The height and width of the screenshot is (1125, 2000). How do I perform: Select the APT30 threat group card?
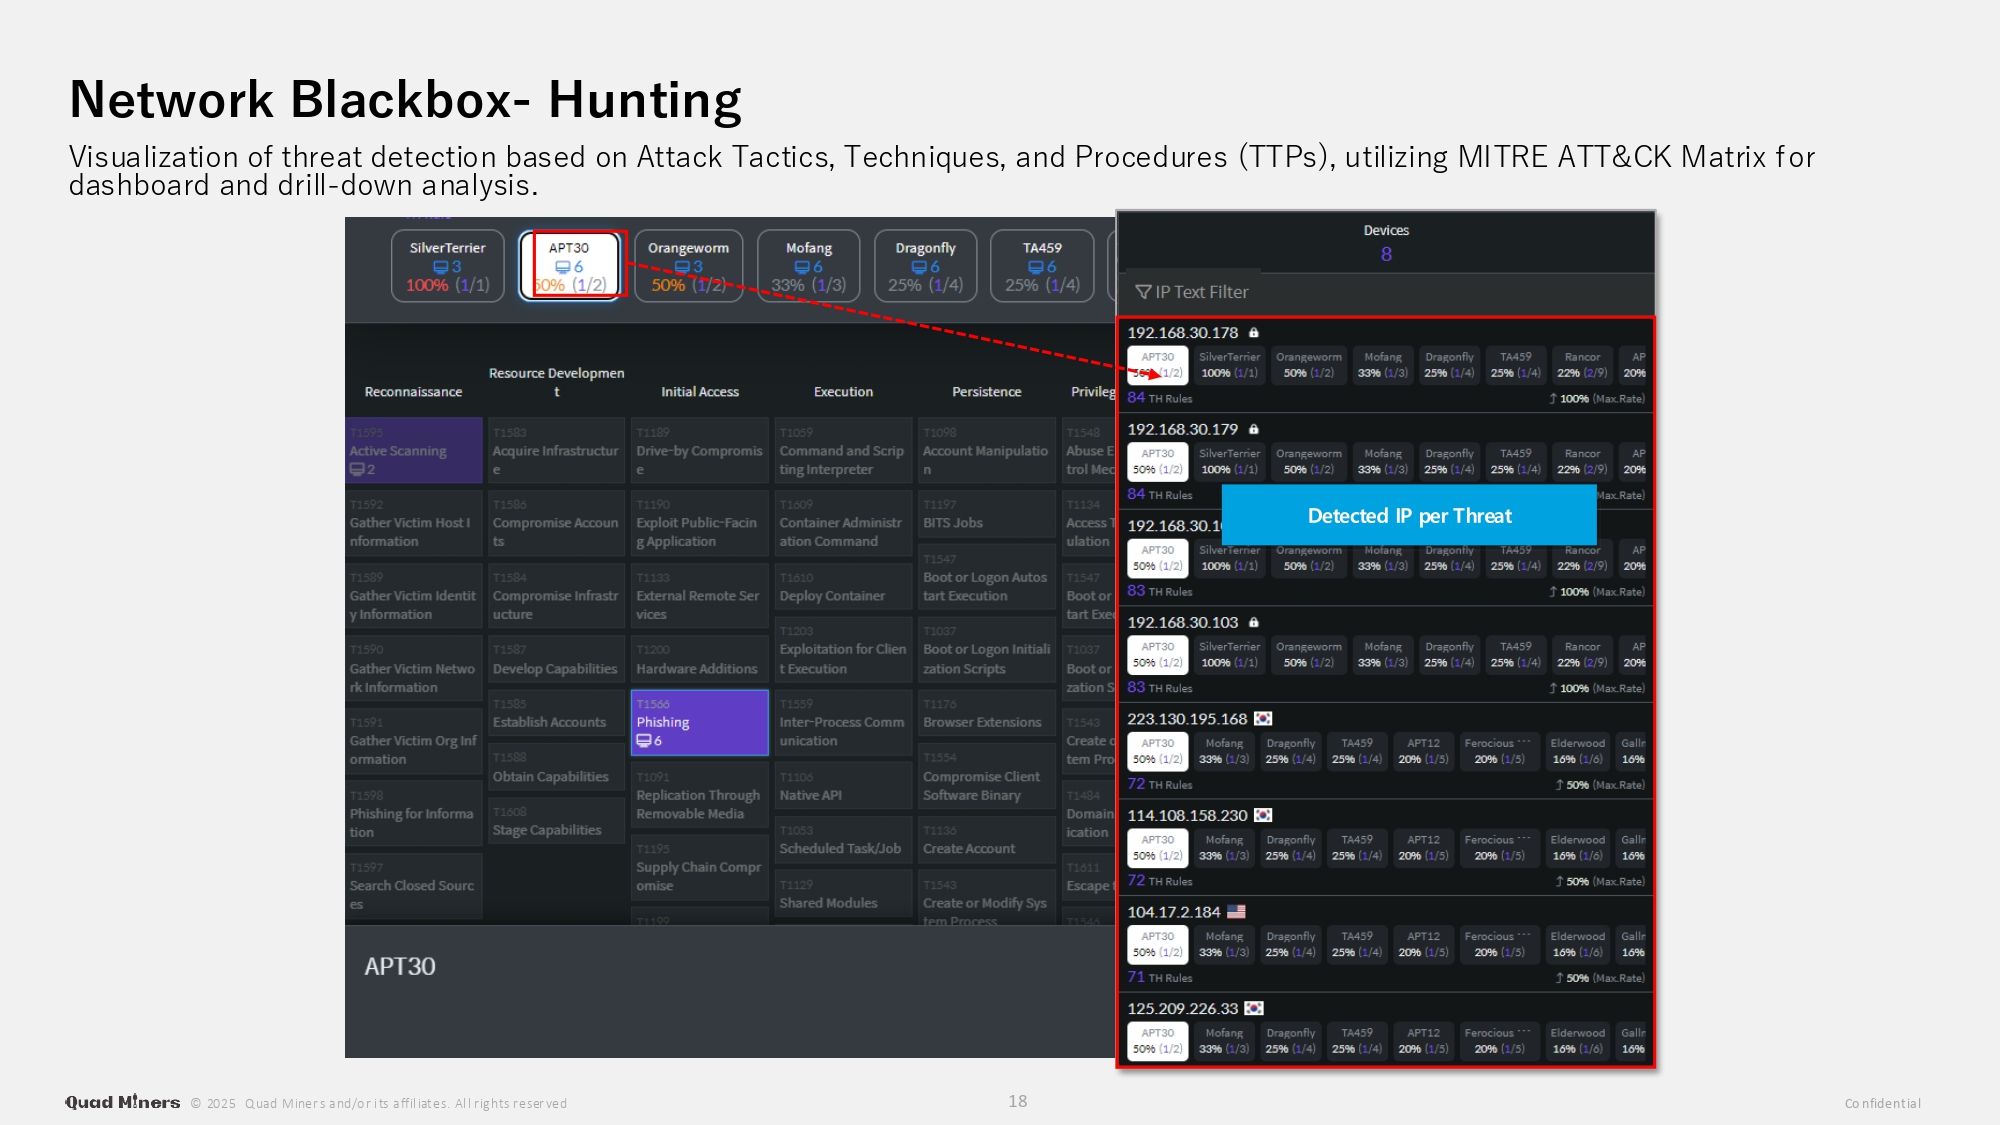click(569, 265)
